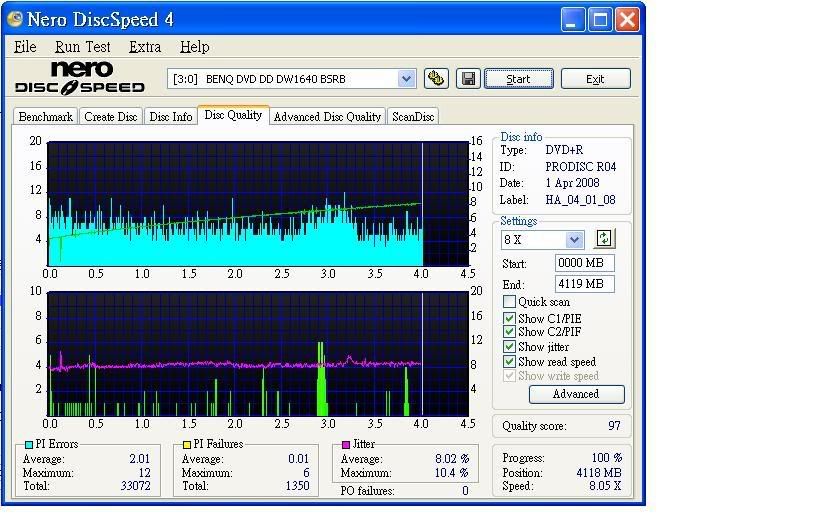Uncheck Show C2/PIF
Screen dimensions: 840x525
[x=509, y=332]
